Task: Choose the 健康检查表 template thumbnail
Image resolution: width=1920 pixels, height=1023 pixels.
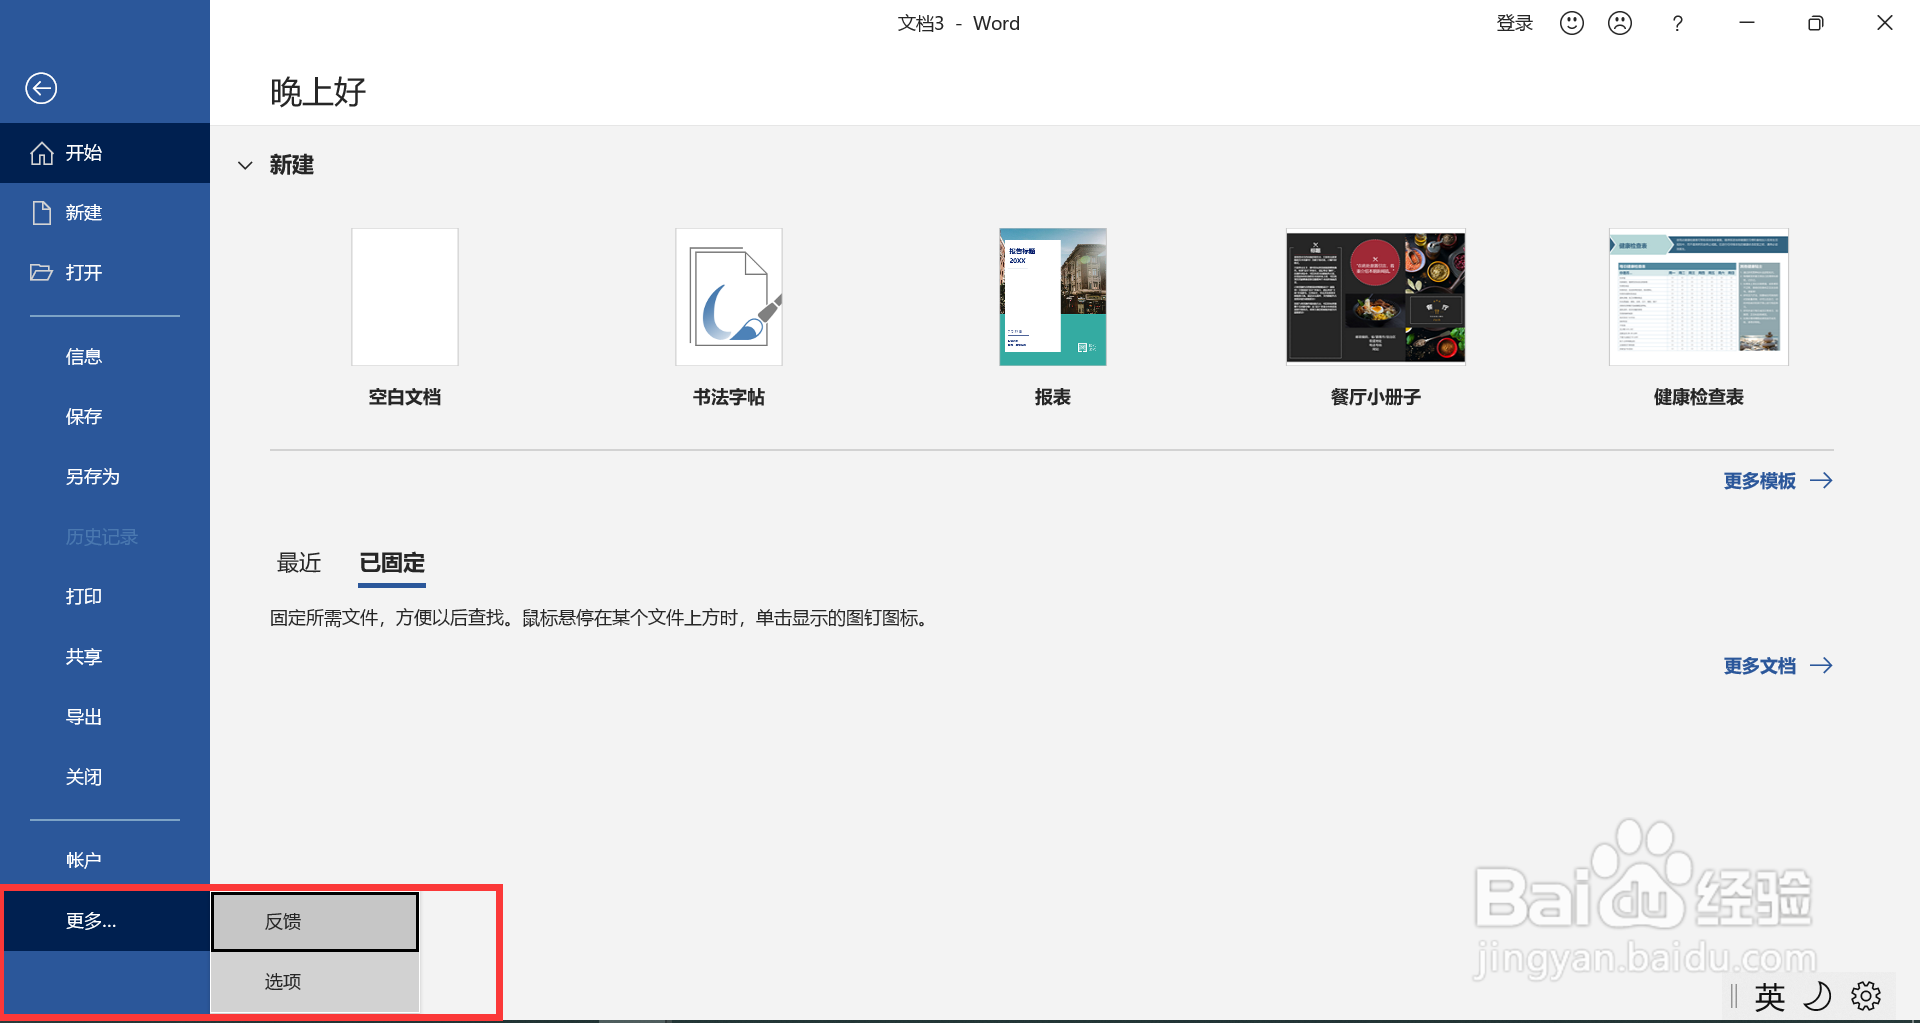Action: pos(1699,297)
